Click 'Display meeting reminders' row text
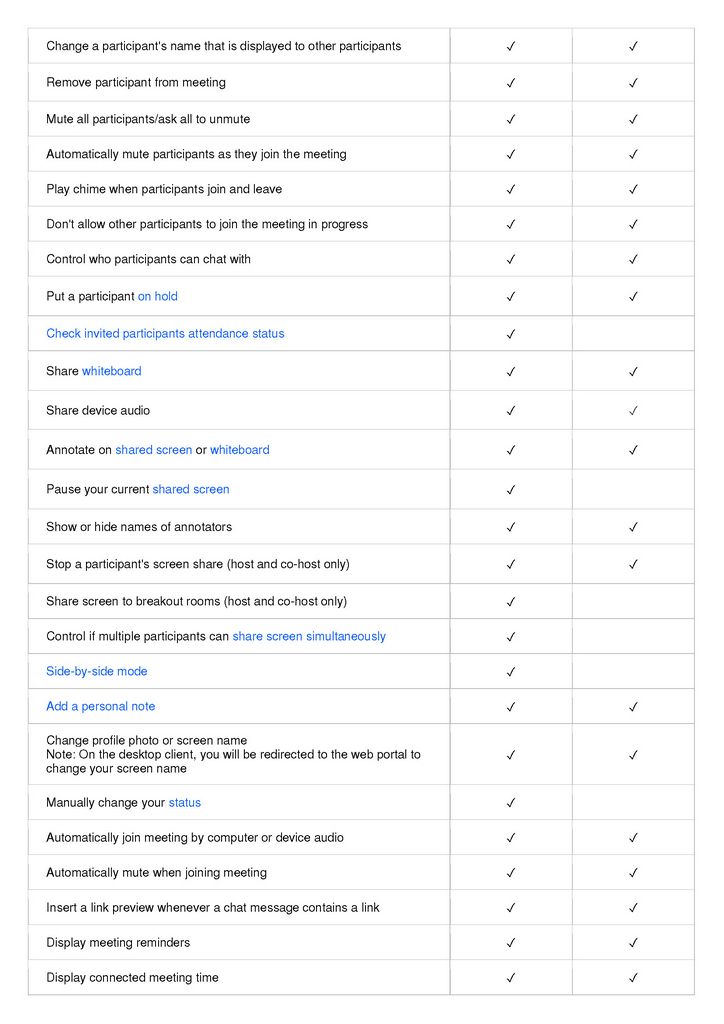 (118, 942)
